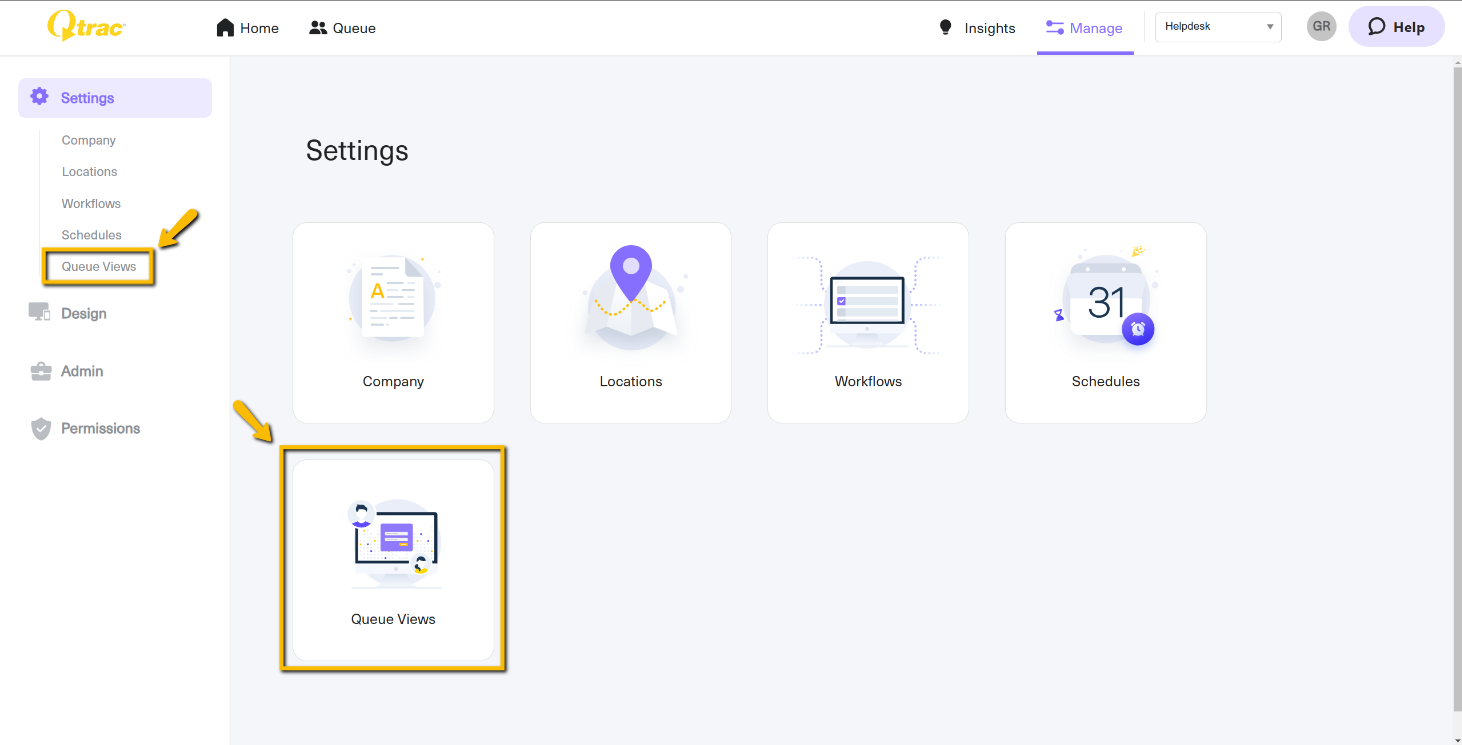Switch to the Manage tab

[x=1085, y=28]
